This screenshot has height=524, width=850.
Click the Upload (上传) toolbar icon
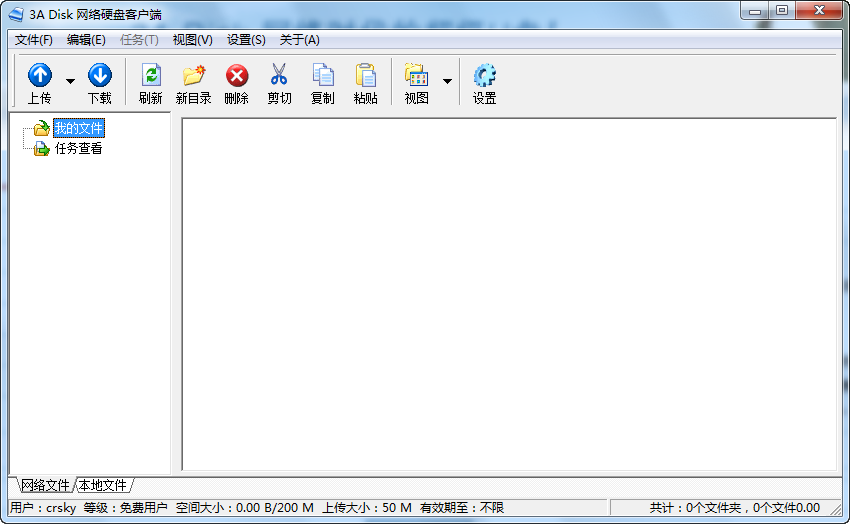coord(40,75)
